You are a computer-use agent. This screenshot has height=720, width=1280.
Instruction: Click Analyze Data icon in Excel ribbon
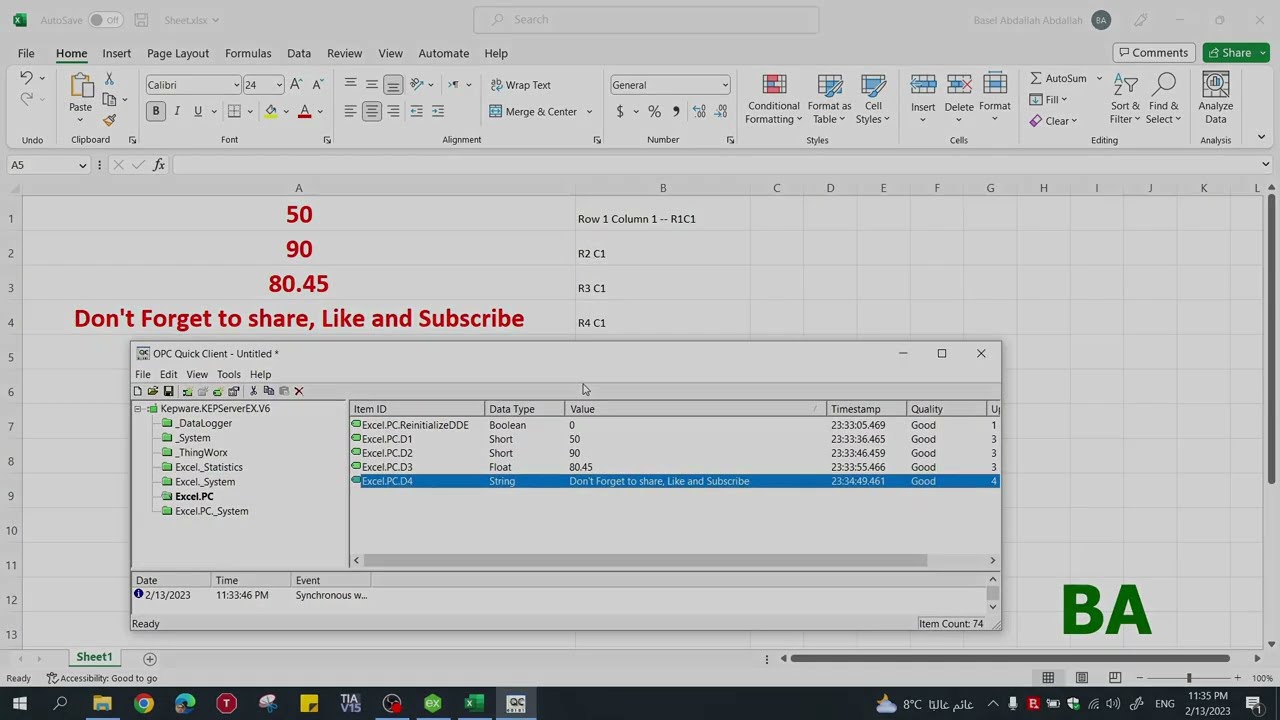click(1215, 98)
